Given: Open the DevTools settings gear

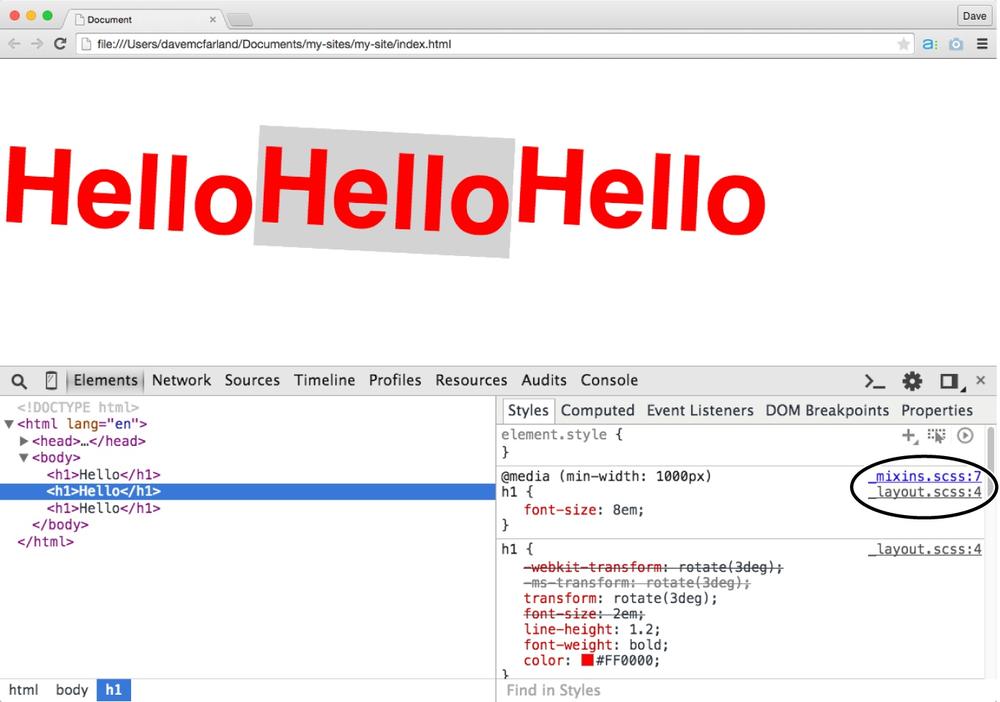Looking at the screenshot, I should click(912, 381).
